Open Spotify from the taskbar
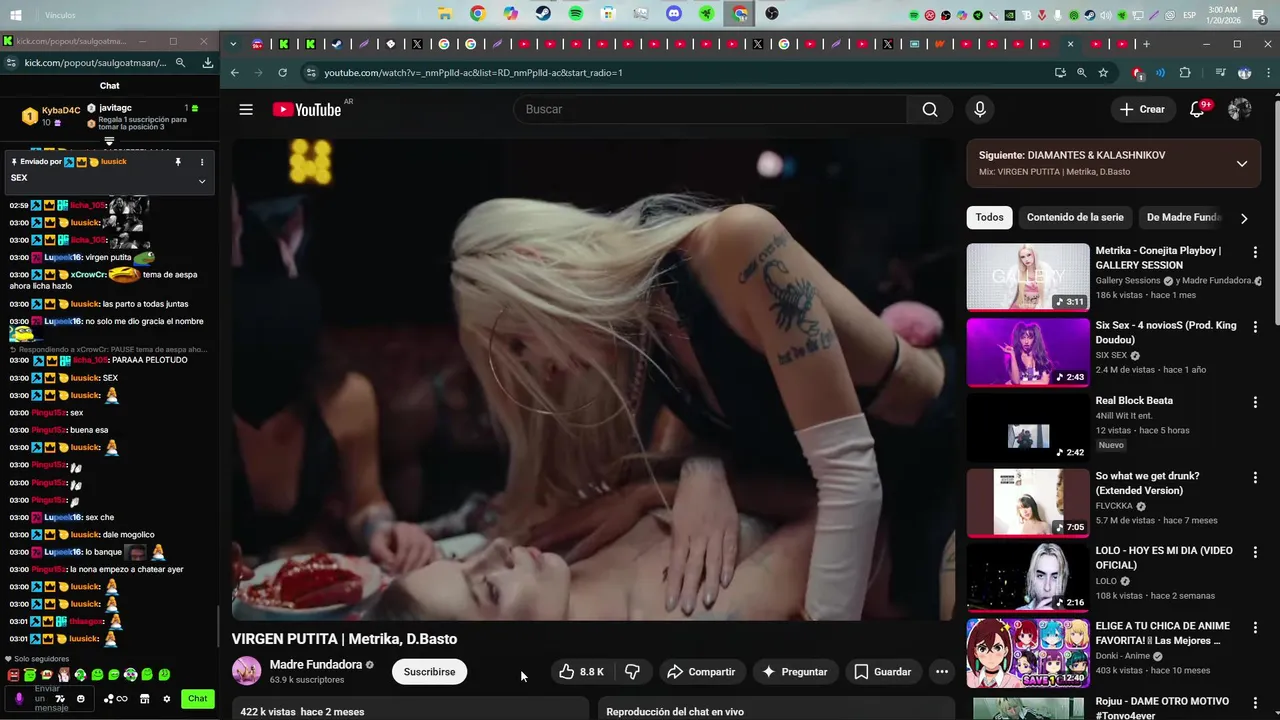 576,13
